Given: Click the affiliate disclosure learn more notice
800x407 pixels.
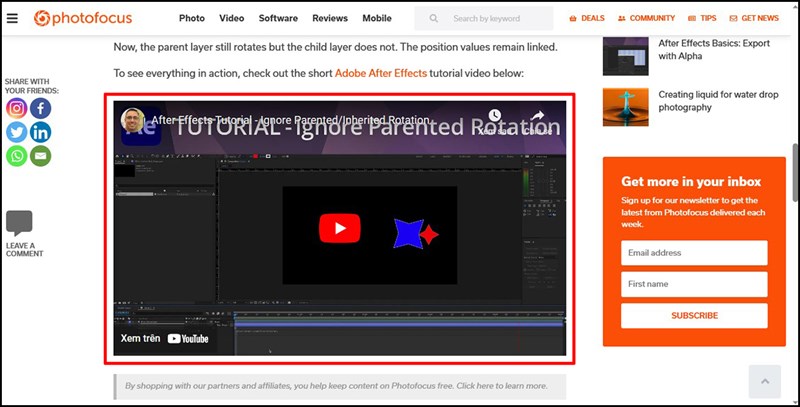Looking at the screenshot, I should coord(340,386).
